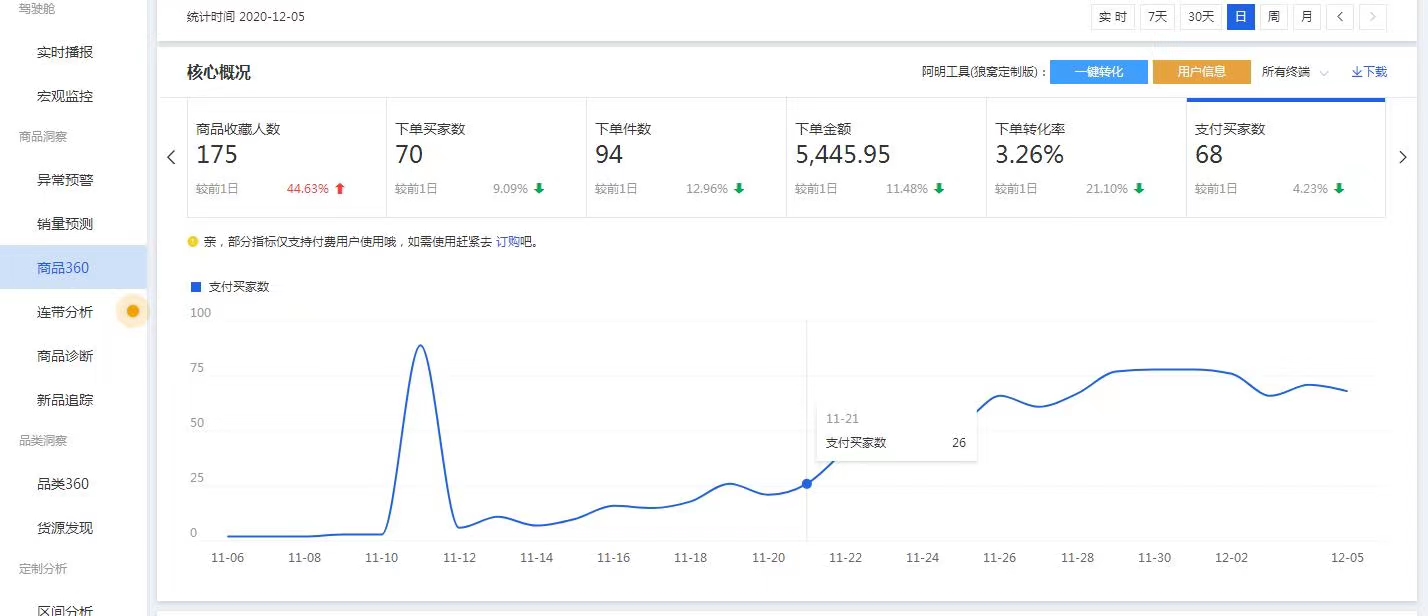Click the left arrow to scroll metric cards
The image size is (1428, 616).
(171, 157)
